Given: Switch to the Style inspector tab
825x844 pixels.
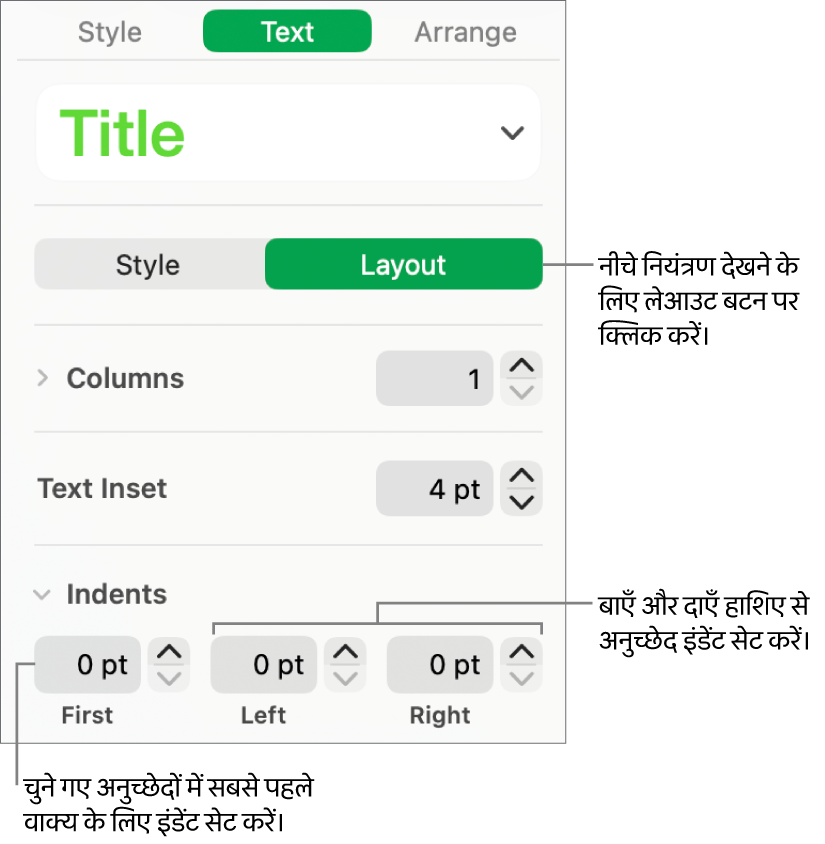Looking at the screenshot, I should pyautogui.click(x=110, y=32).
